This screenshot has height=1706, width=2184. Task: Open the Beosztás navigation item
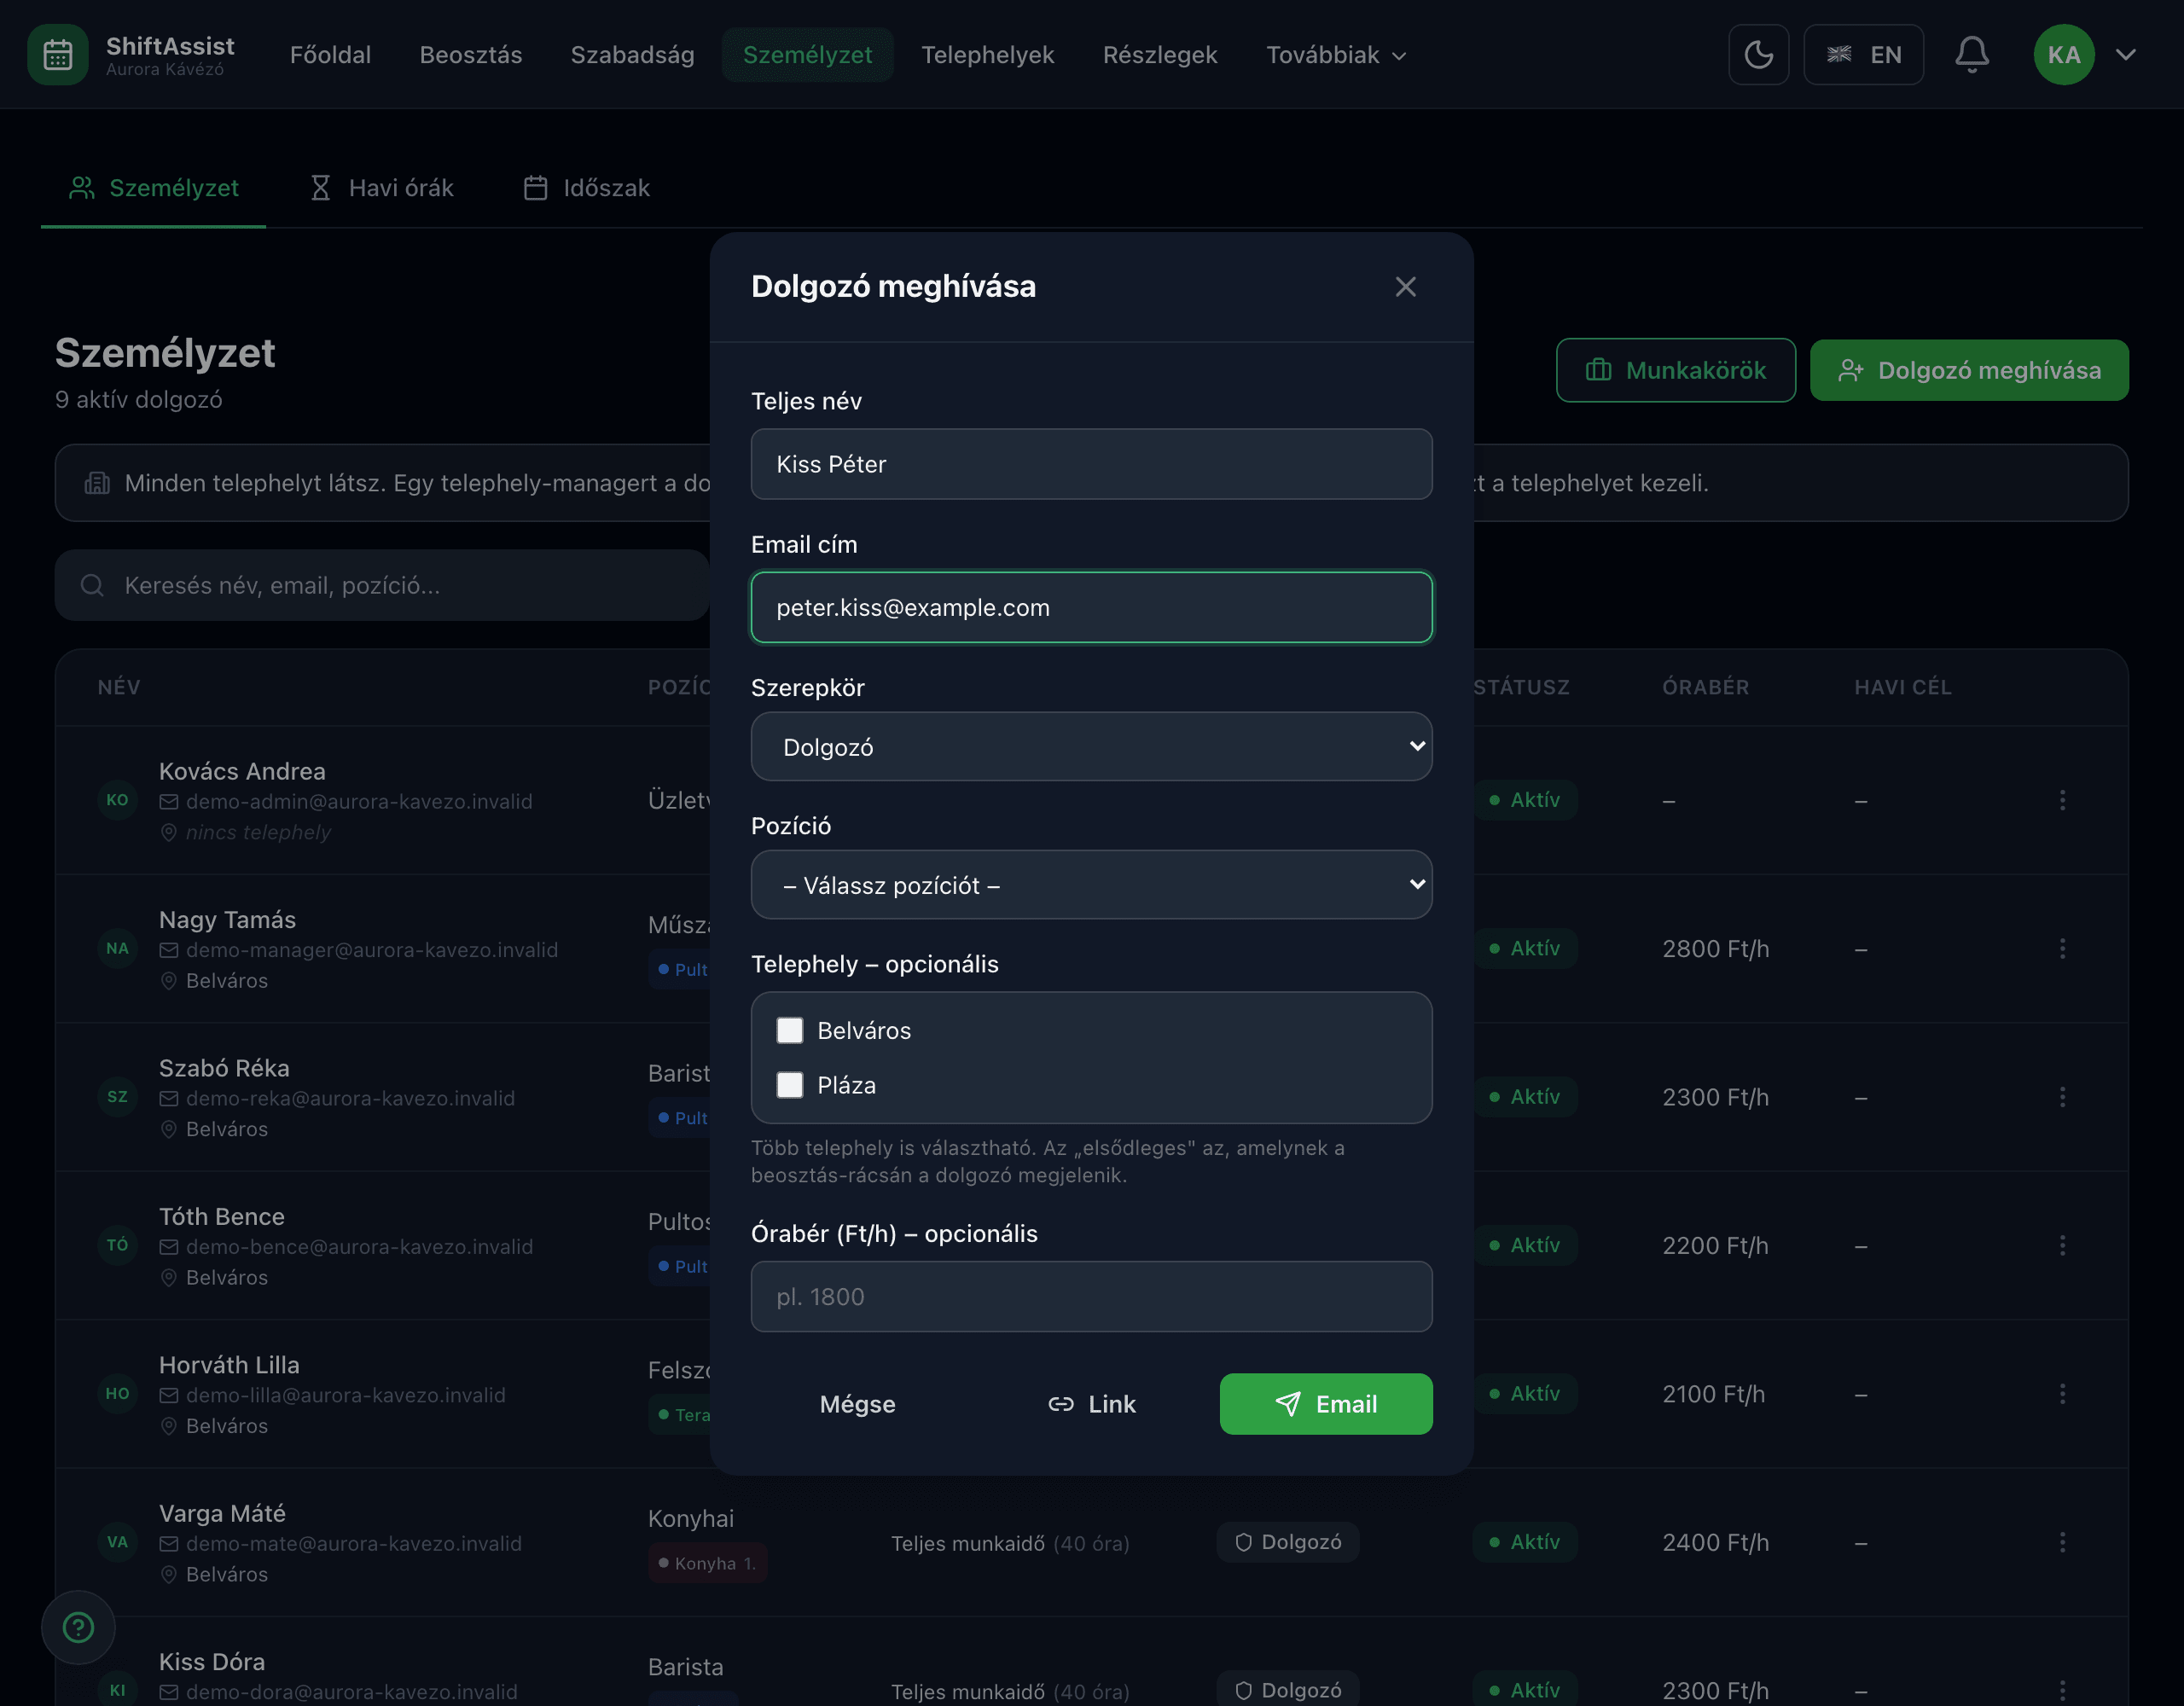coord(470,55)
